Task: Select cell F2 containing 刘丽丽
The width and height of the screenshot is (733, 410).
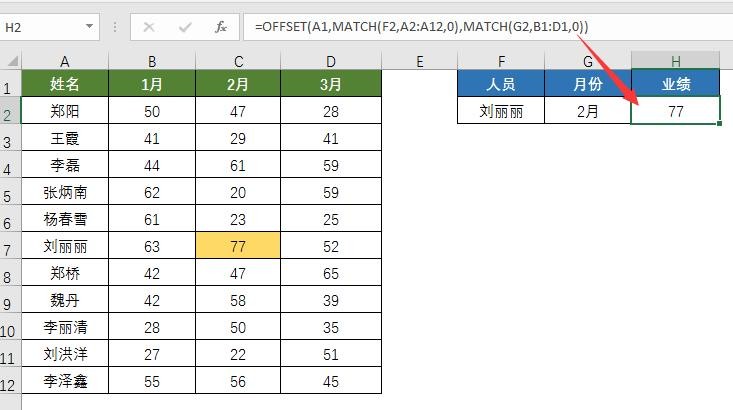Action: point(501,112)
